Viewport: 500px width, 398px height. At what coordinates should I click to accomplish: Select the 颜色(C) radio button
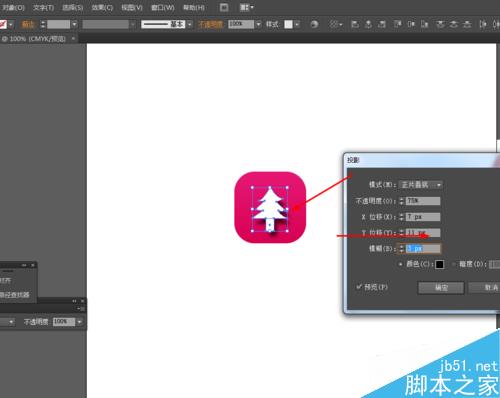pos(401,264)
